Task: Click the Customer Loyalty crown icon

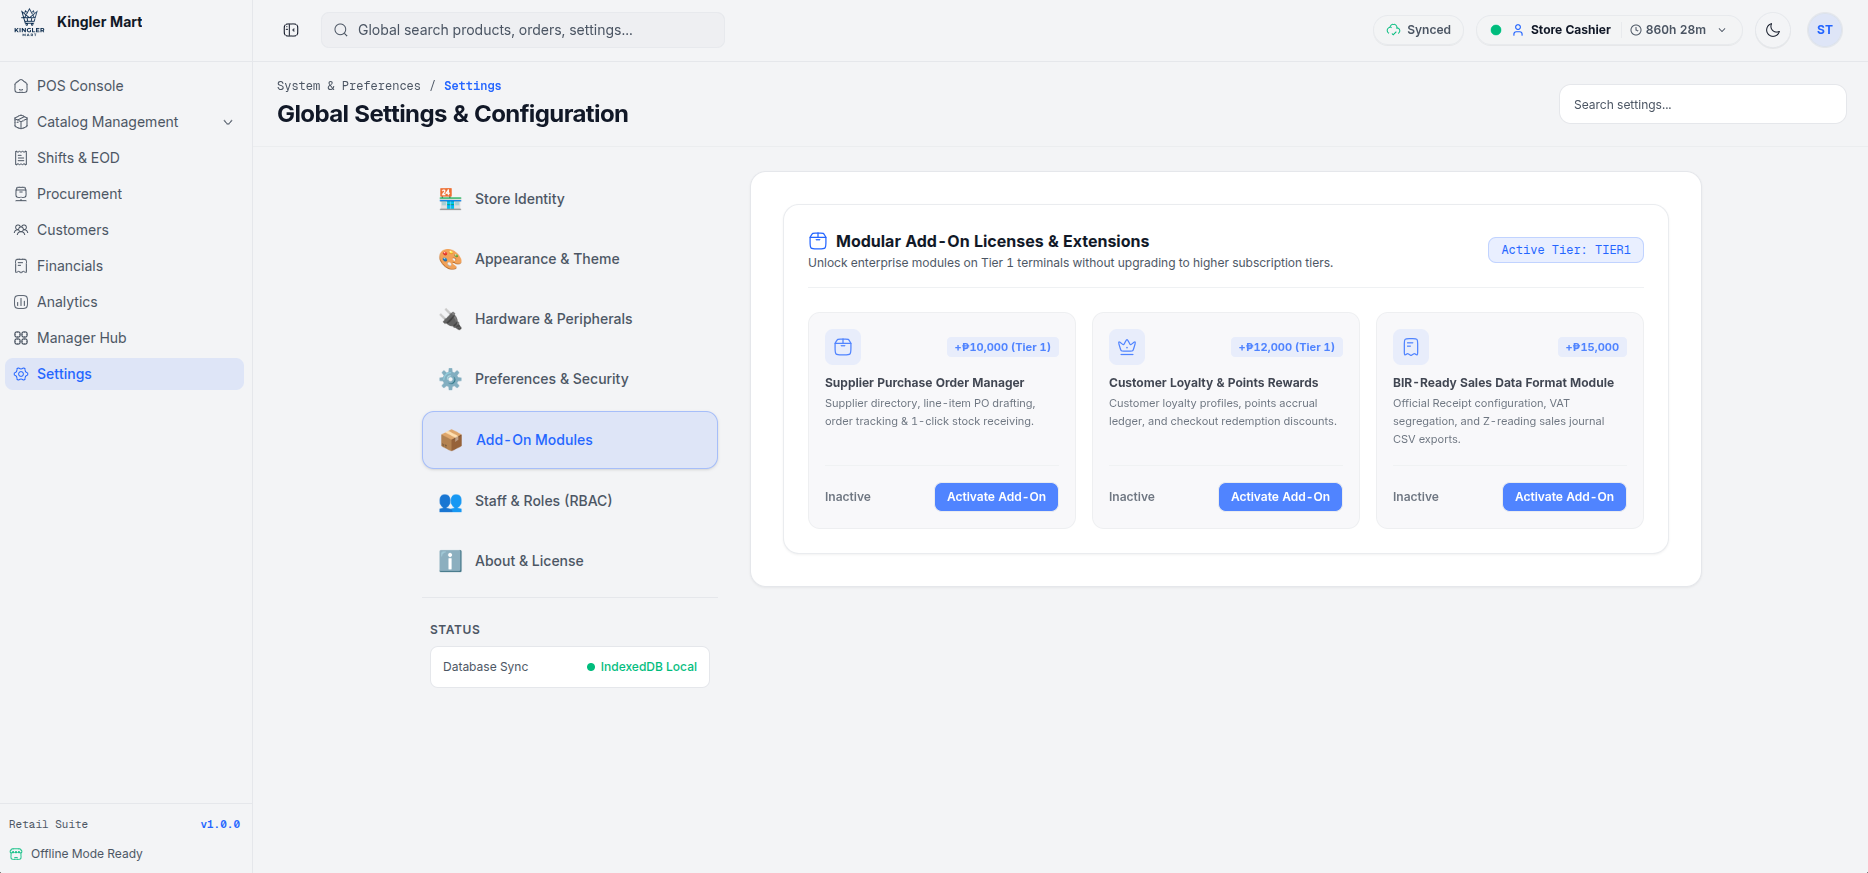Action: click(1127, 347)
